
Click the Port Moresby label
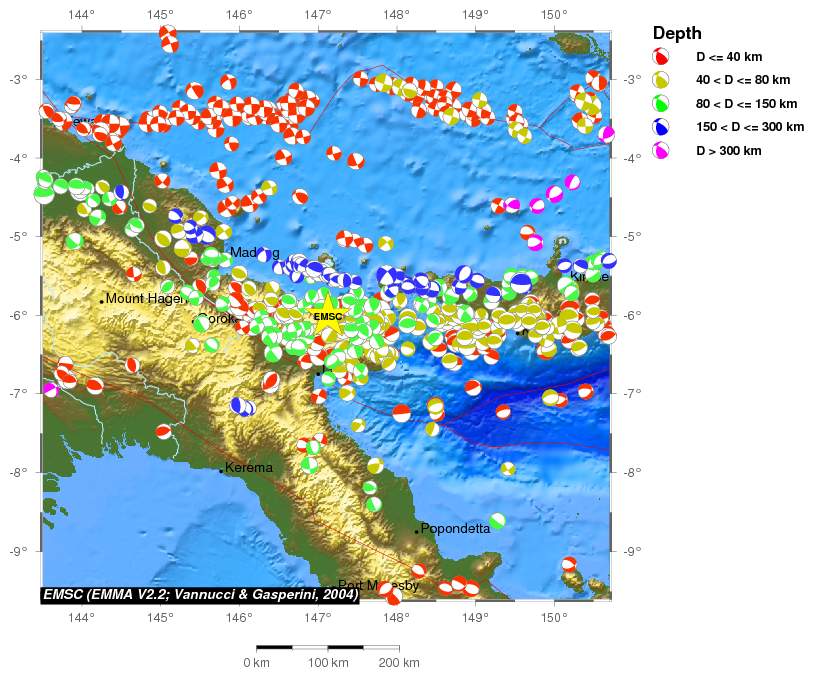[x=370, y=585]
